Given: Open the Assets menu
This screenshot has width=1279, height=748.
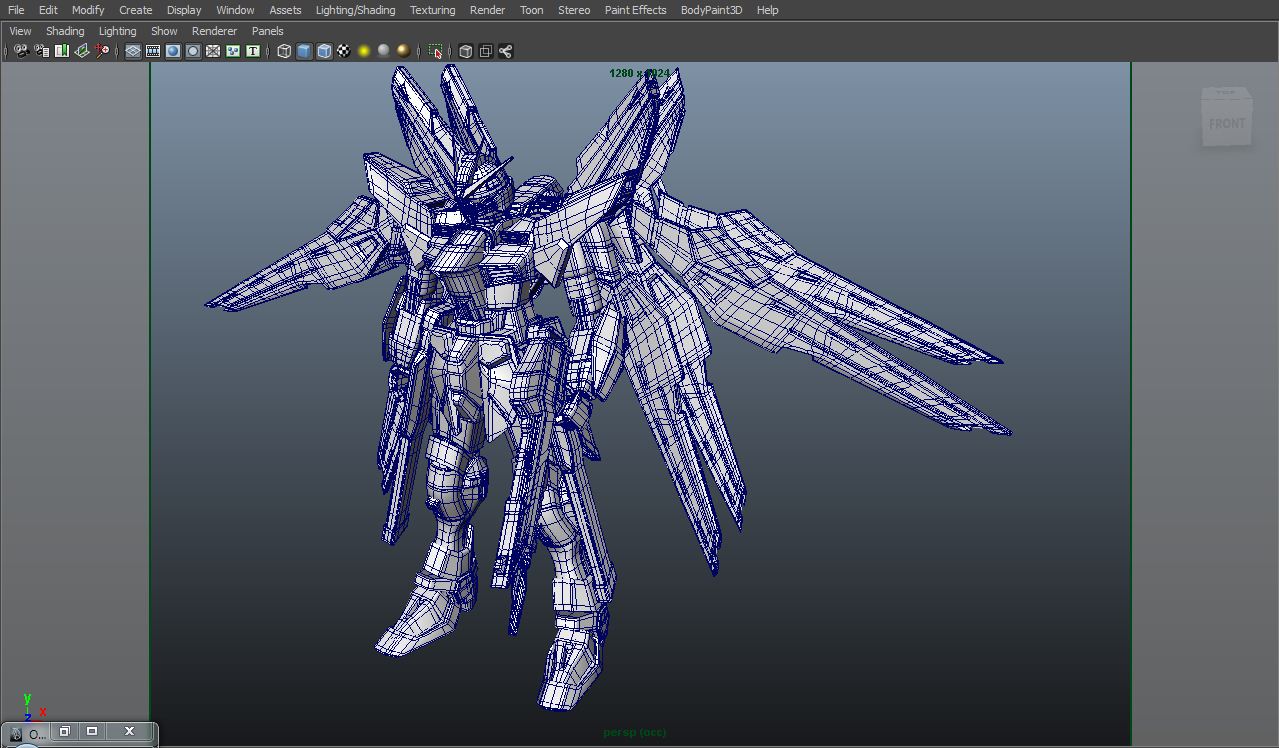Looking at the screenshot, I should 285,10.
